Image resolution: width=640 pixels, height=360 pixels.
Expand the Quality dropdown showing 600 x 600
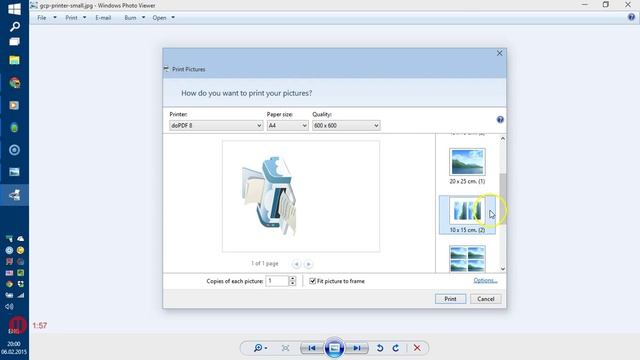point(346,126)
